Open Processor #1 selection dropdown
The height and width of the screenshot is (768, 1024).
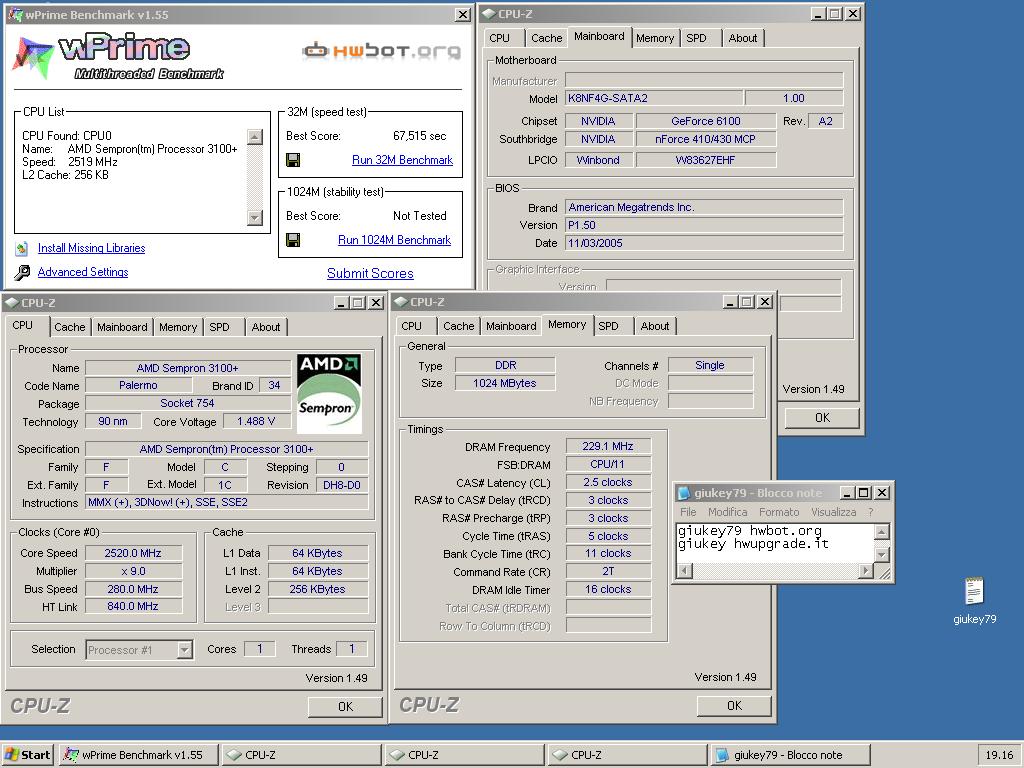click(184, 650)
